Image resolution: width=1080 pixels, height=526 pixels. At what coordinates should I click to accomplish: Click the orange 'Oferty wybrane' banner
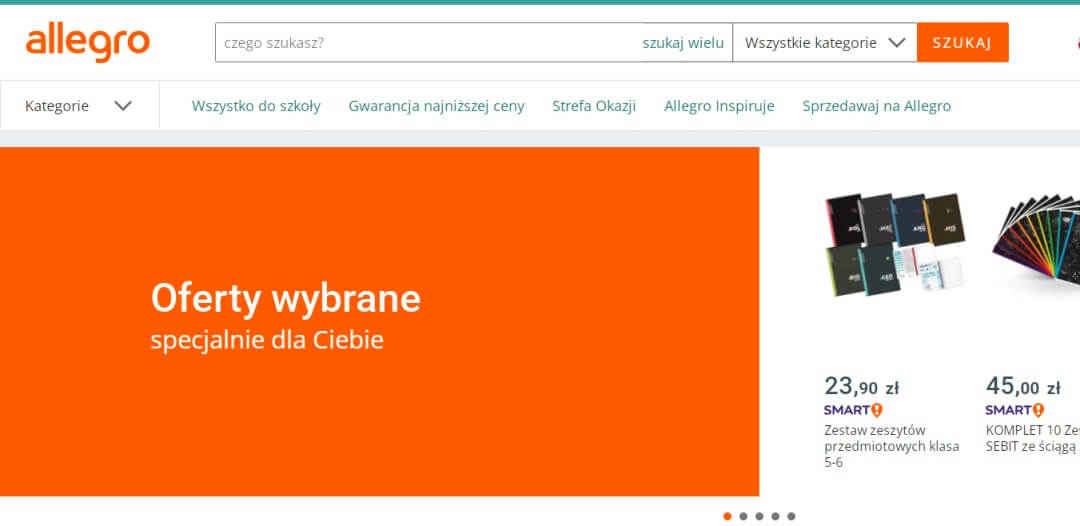(x=379, y=321)
